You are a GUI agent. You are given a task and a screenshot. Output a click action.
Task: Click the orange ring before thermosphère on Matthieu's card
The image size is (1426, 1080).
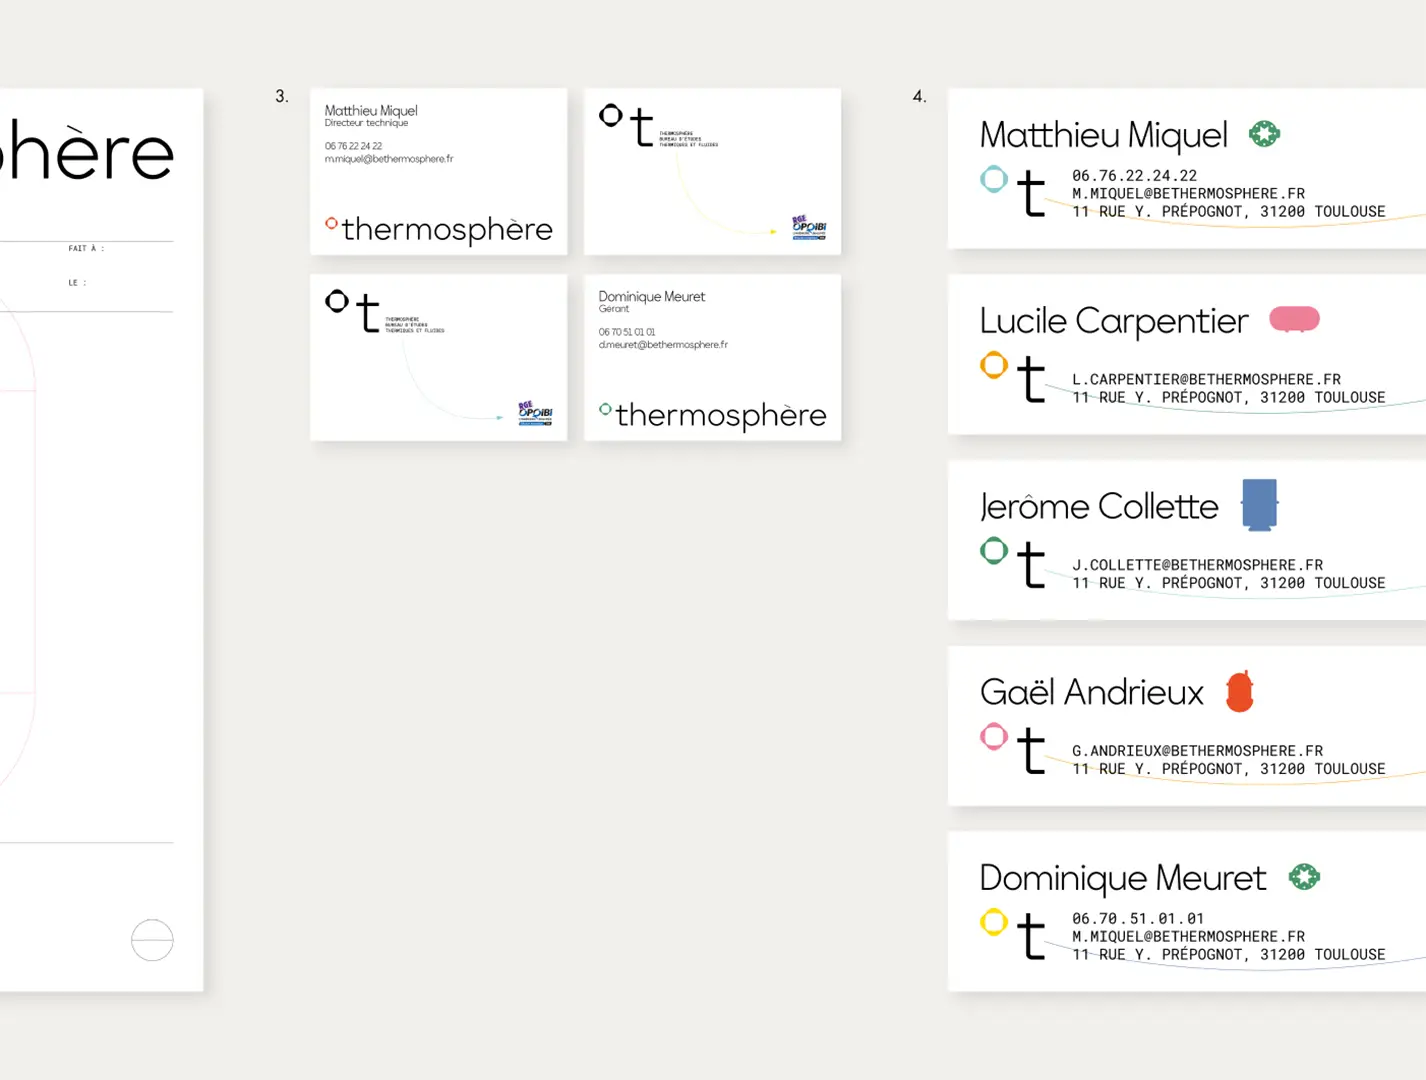click(x=331, y=223)
